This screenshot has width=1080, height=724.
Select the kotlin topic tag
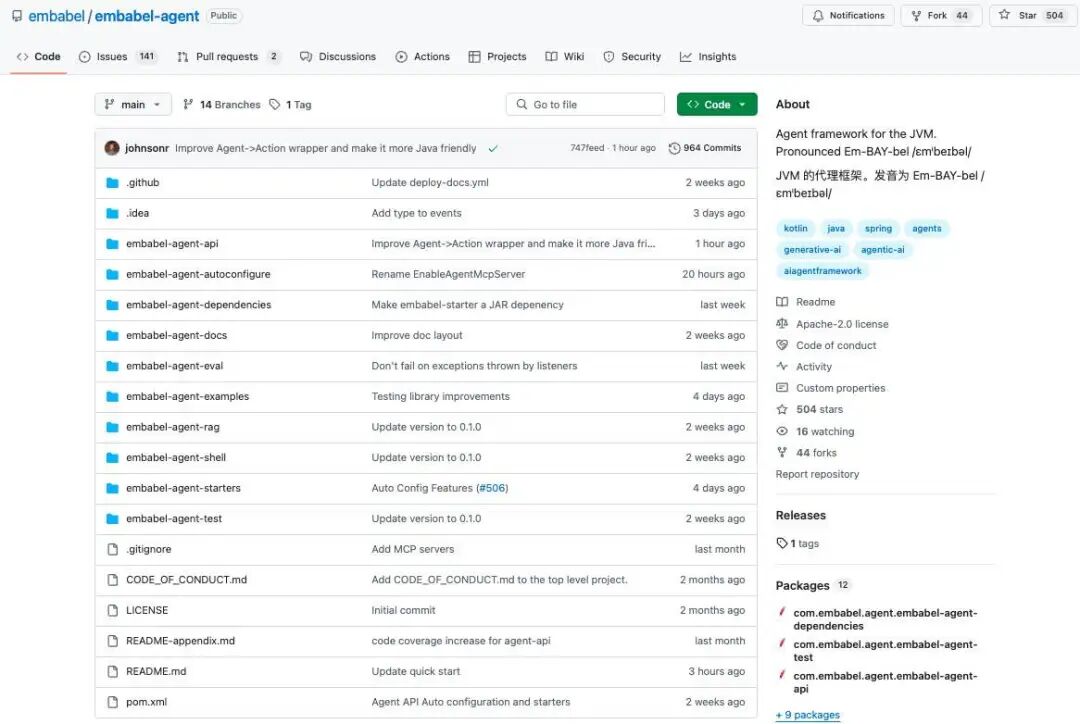coord(796,228)
